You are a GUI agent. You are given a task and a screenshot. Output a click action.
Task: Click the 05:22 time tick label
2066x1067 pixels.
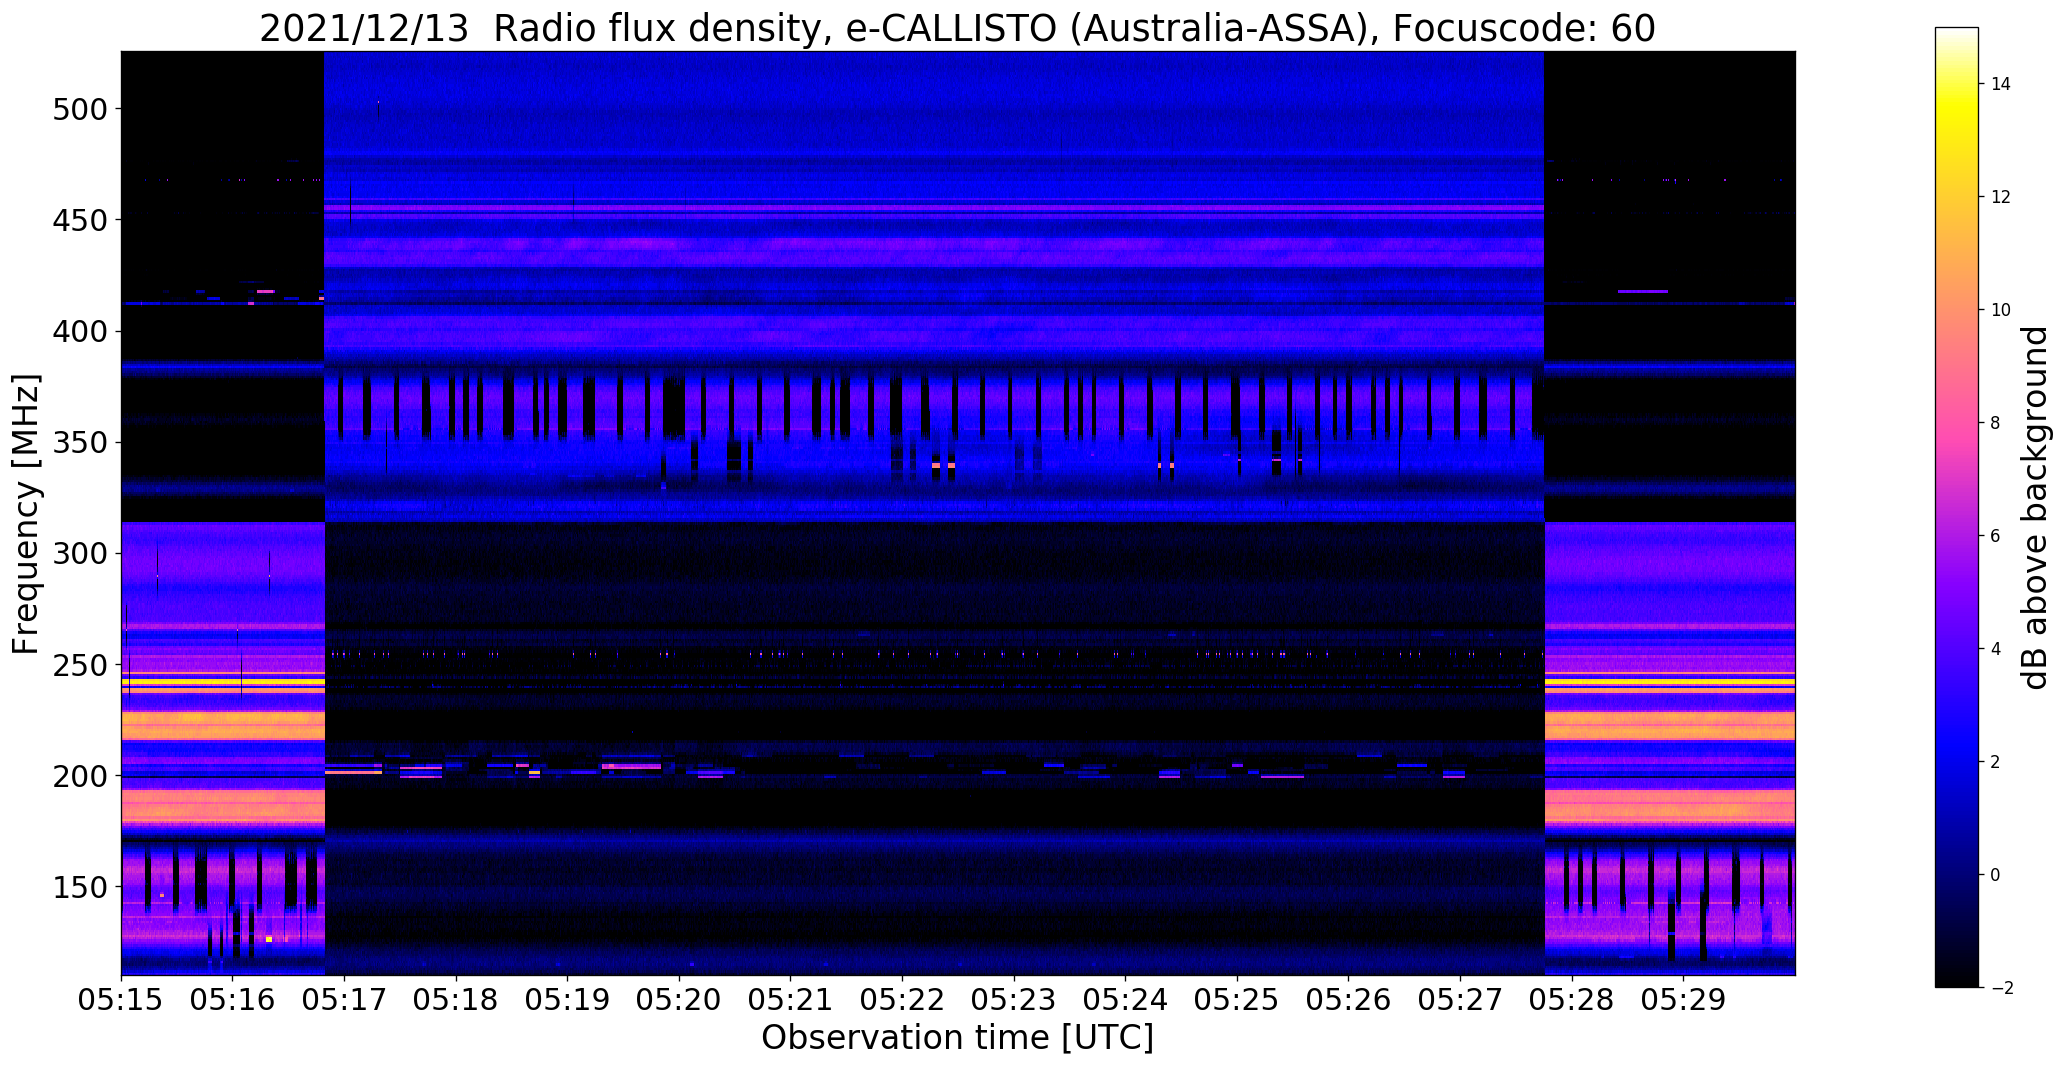tap(903, 1000)
